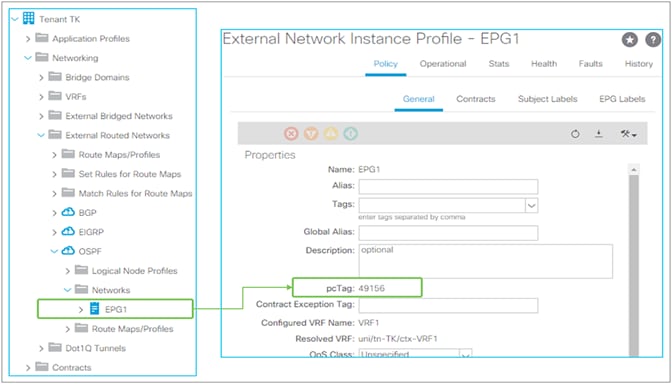Select Match Rules for Route Maps
672x384 pixels.
135,193
